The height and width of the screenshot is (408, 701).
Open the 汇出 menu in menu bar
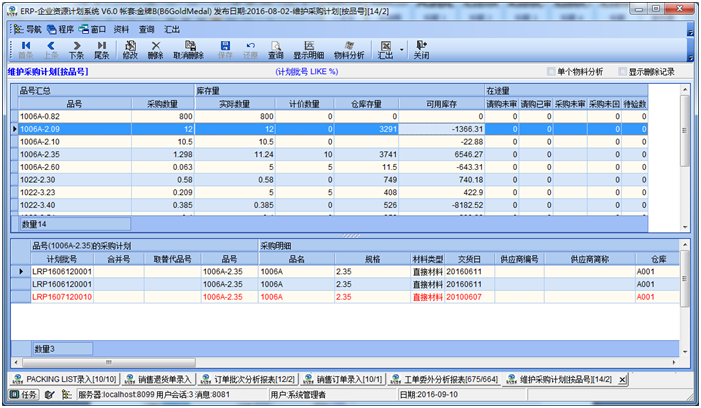(172, 29)
